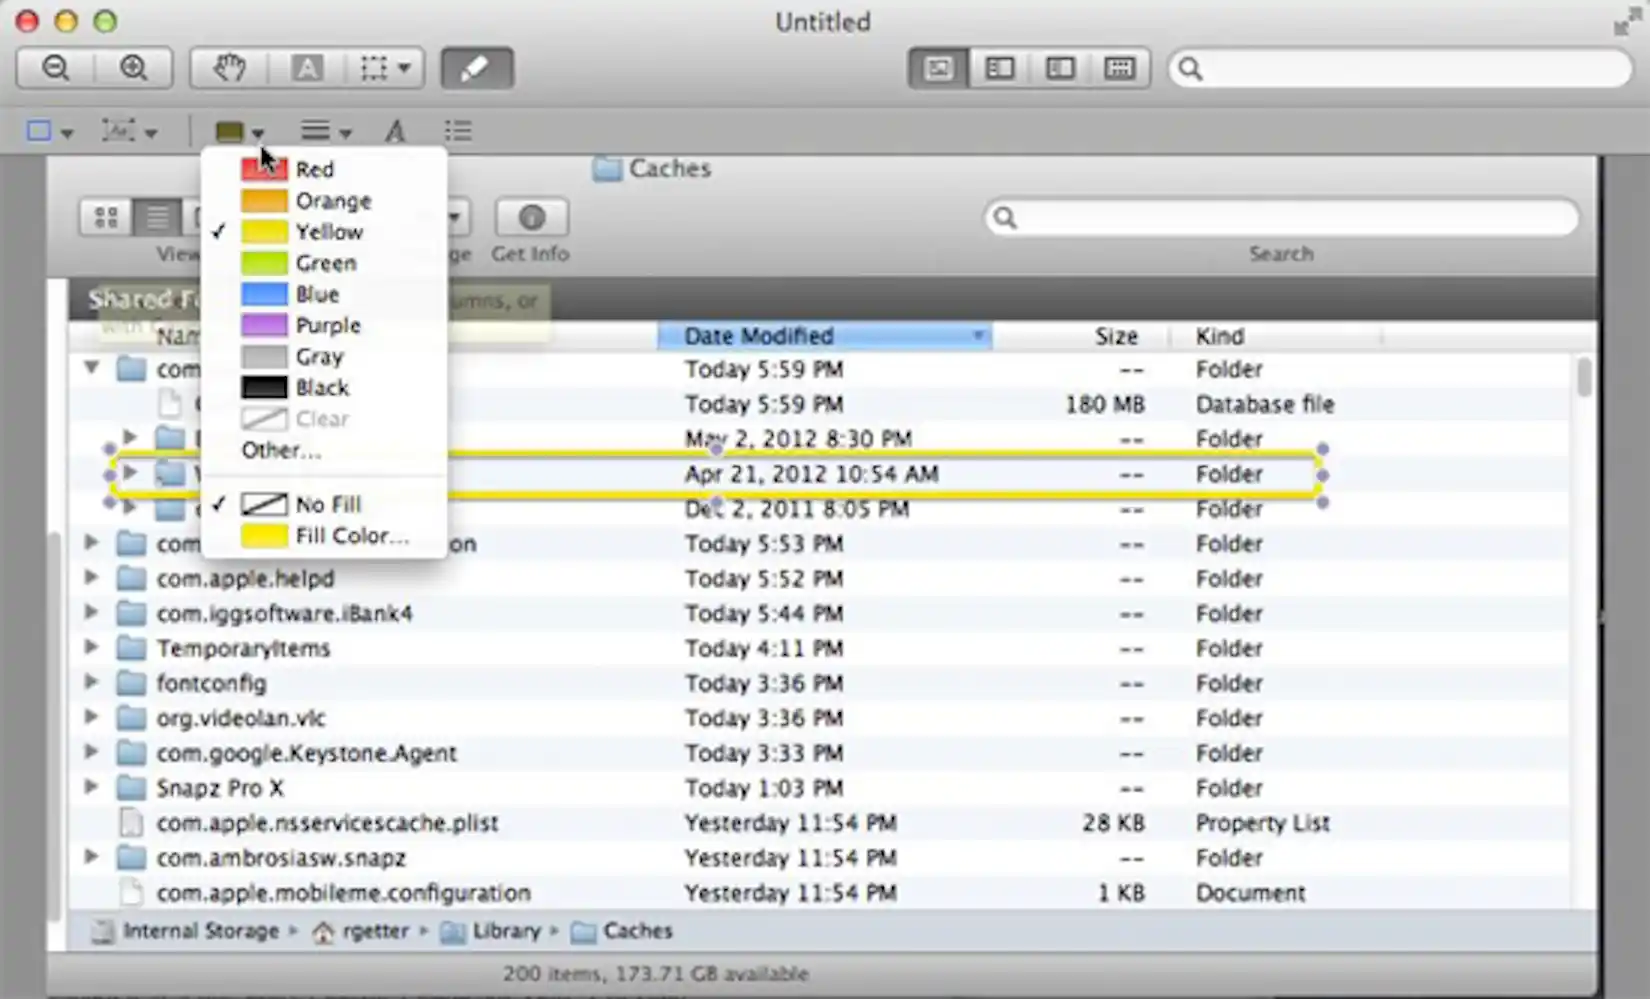Switch to contact sheet view
This screenshot has height=999, width=1650.
[1119, 68]
